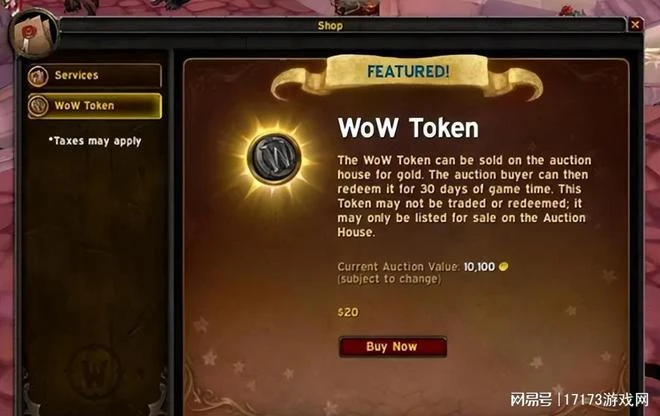660x416 pixels.
Task: Click the FEATURED! ribbon banner
Action: coord(407,75)
